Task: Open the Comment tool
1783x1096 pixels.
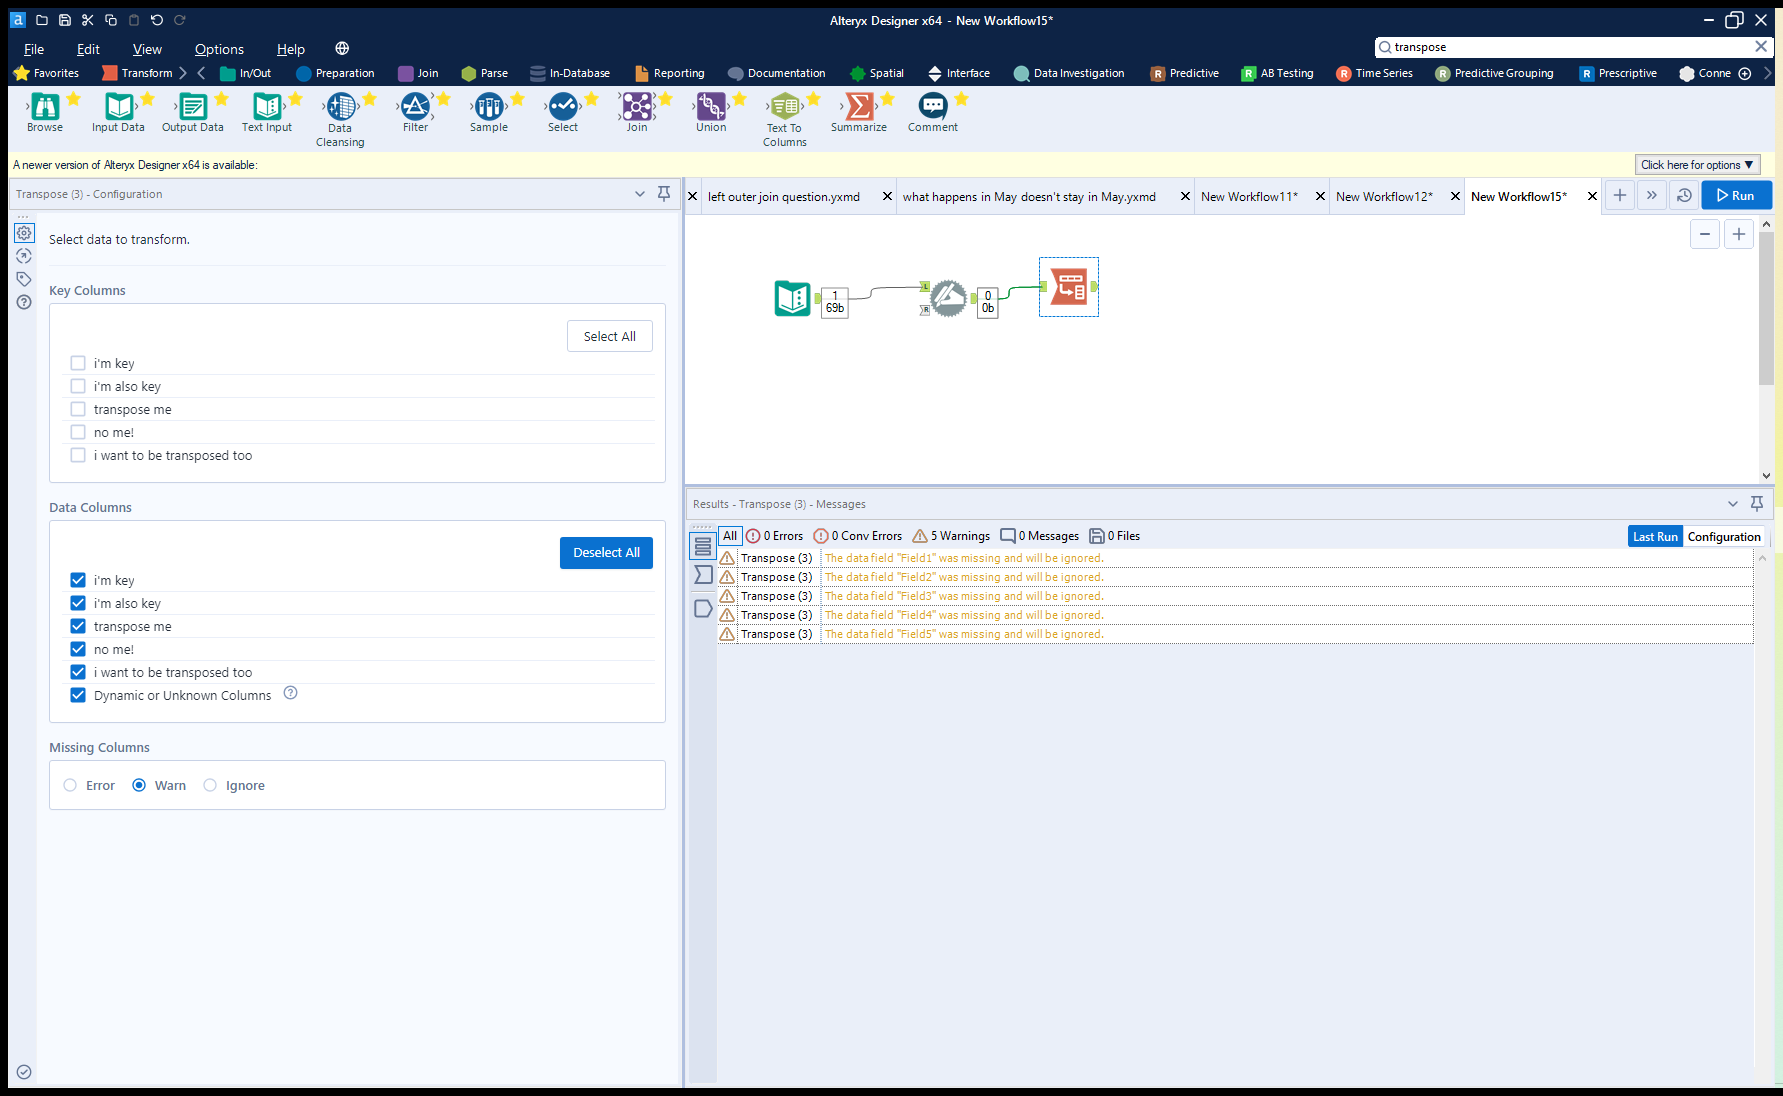Action: pos(932,112)
